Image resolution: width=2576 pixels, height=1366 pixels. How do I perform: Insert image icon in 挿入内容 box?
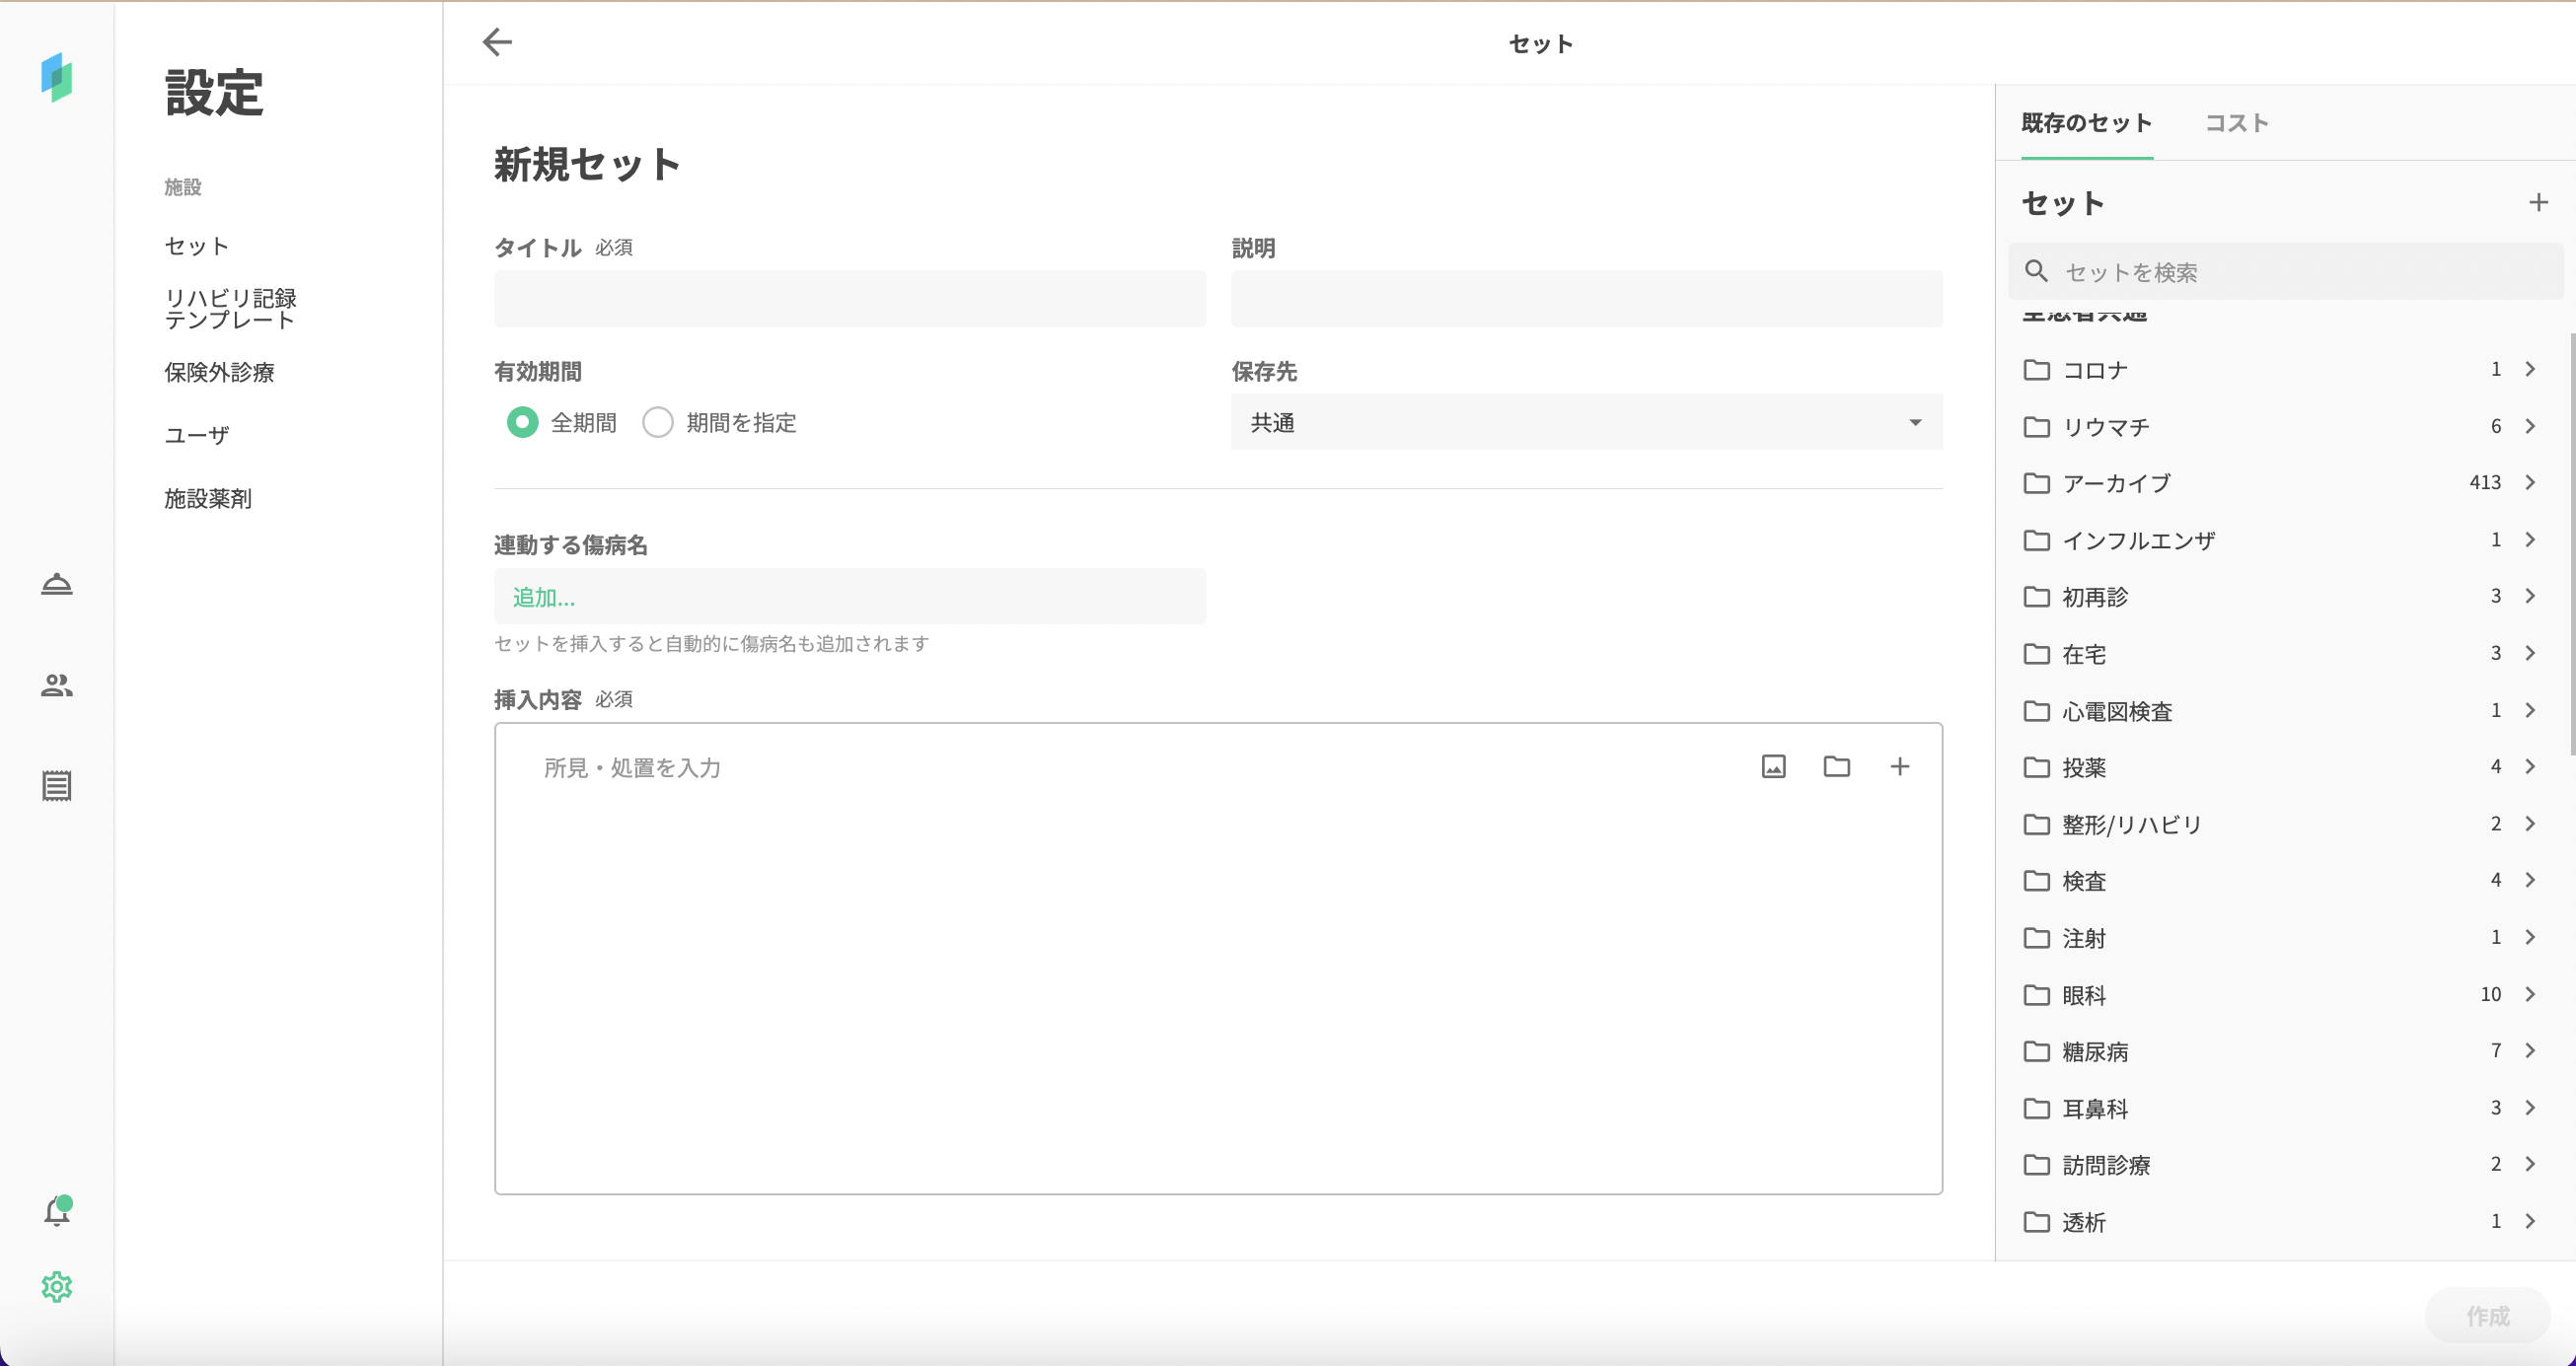tap(1773, 767)
